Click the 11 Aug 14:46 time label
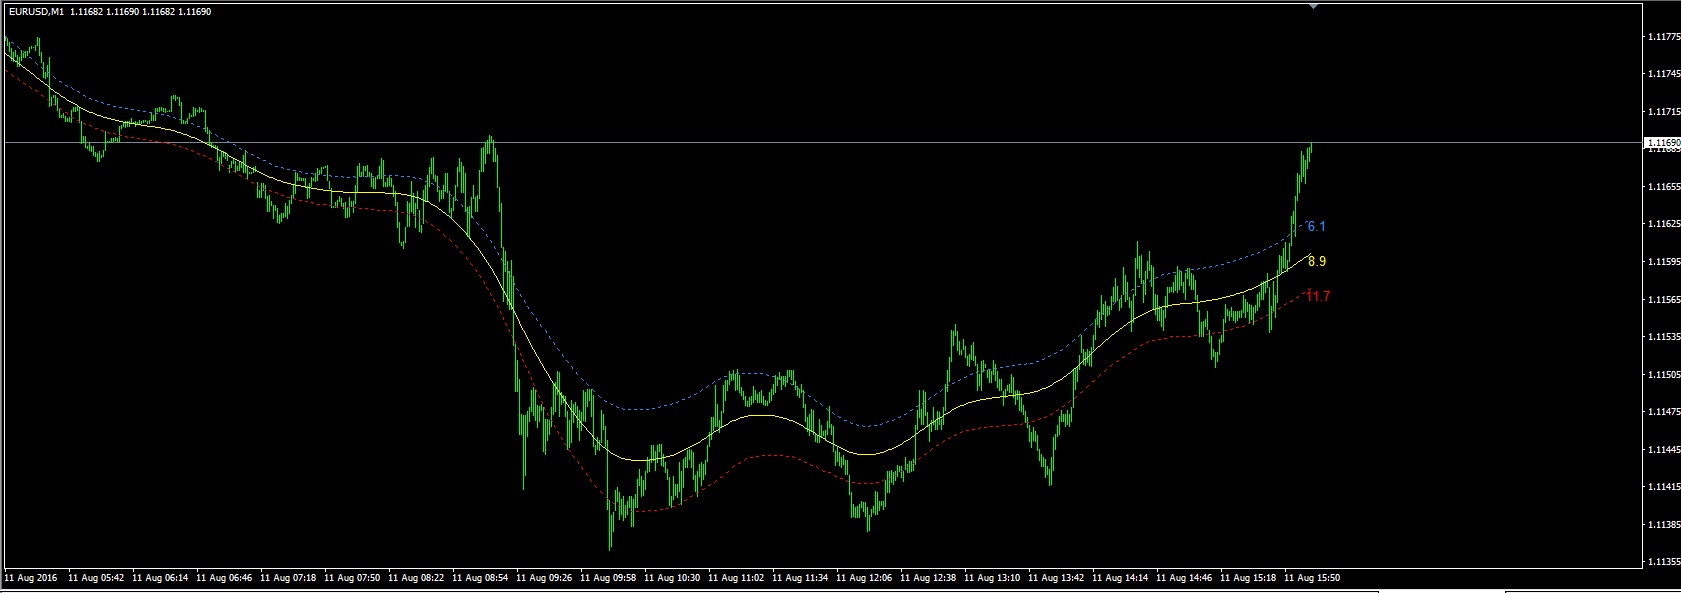Screen dimensions: 1681x593 (x=1185, y=578)
